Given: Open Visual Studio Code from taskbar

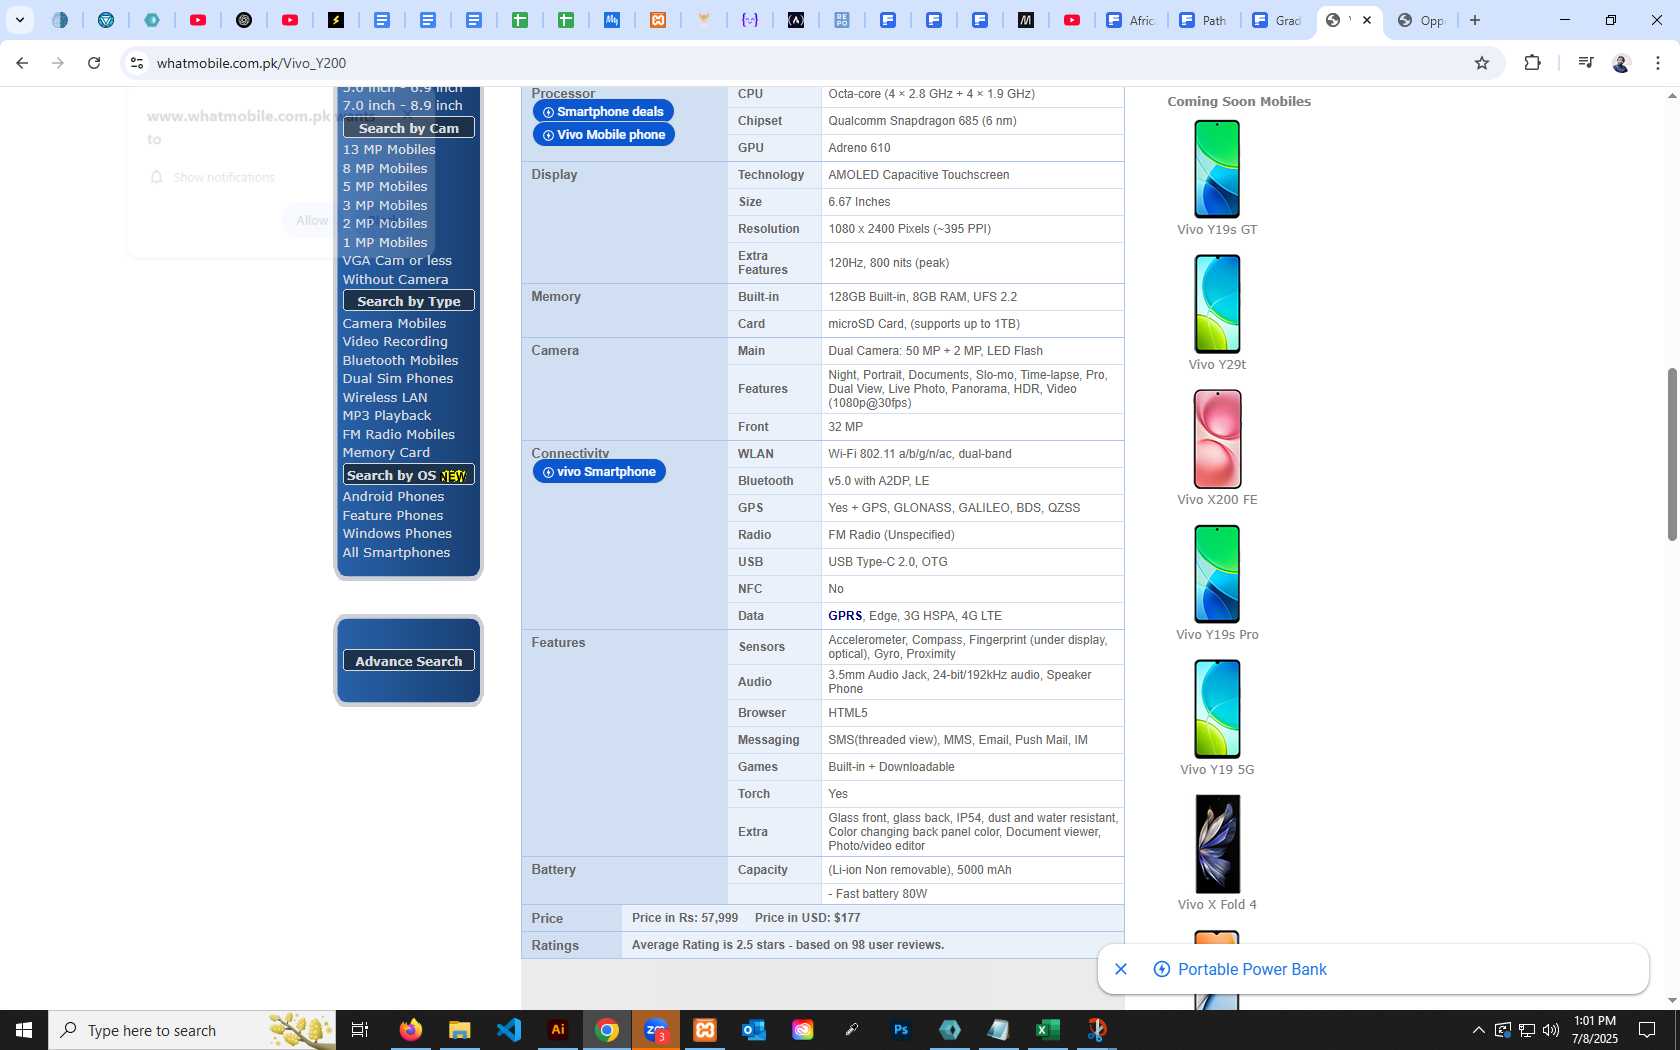Looking at the screenshot, I should (508, 1030).
